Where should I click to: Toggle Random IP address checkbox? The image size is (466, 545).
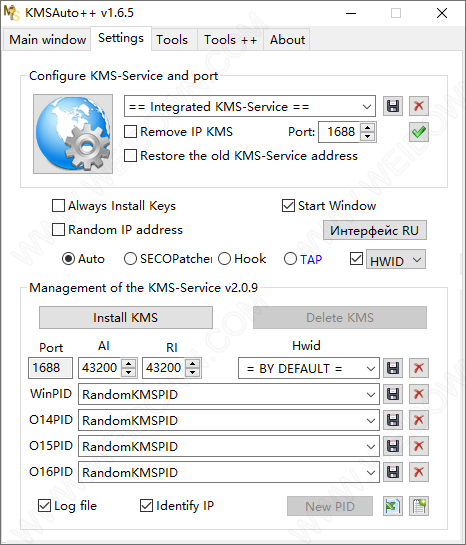coord(58,229)
